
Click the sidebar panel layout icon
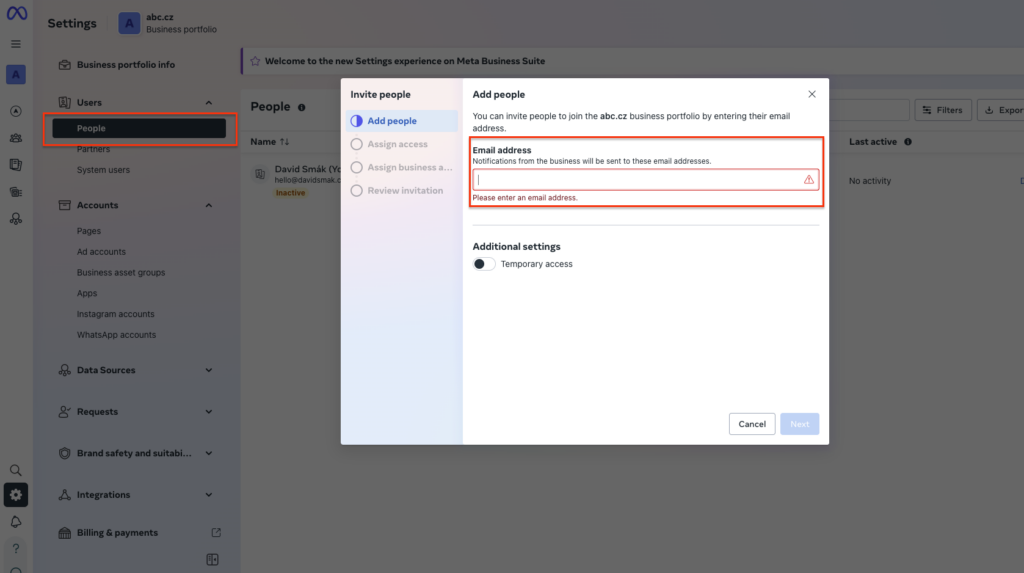212,559
